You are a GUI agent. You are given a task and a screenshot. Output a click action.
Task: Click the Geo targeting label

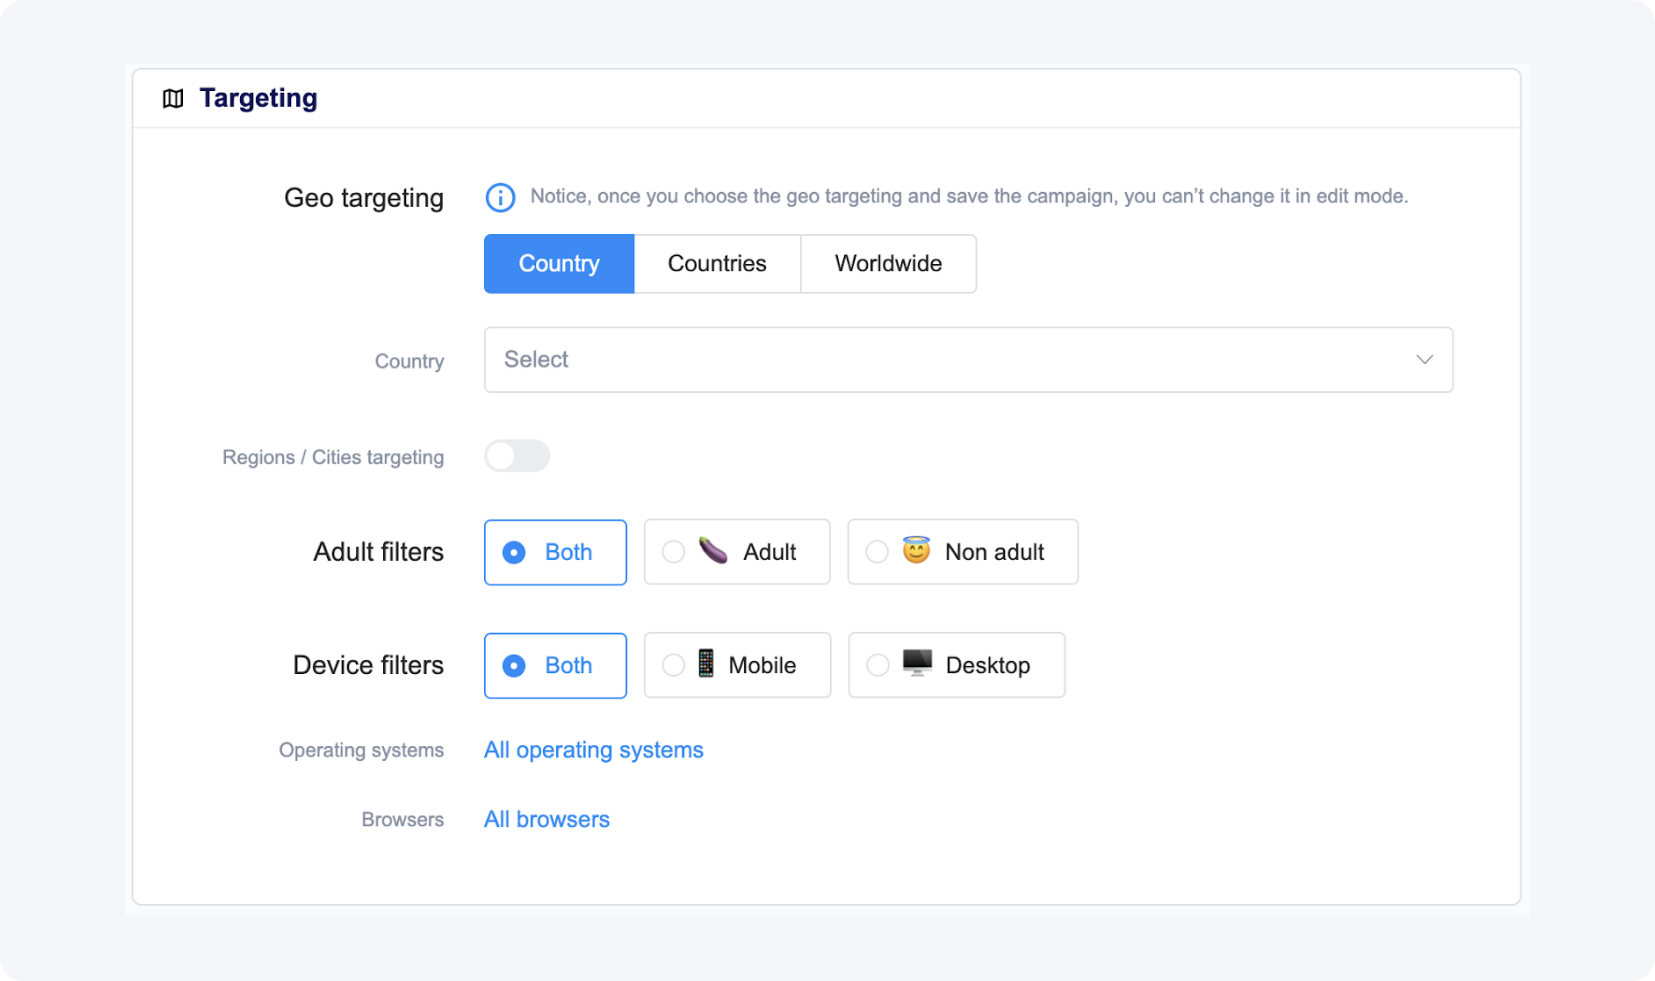(x=364, y=198)
